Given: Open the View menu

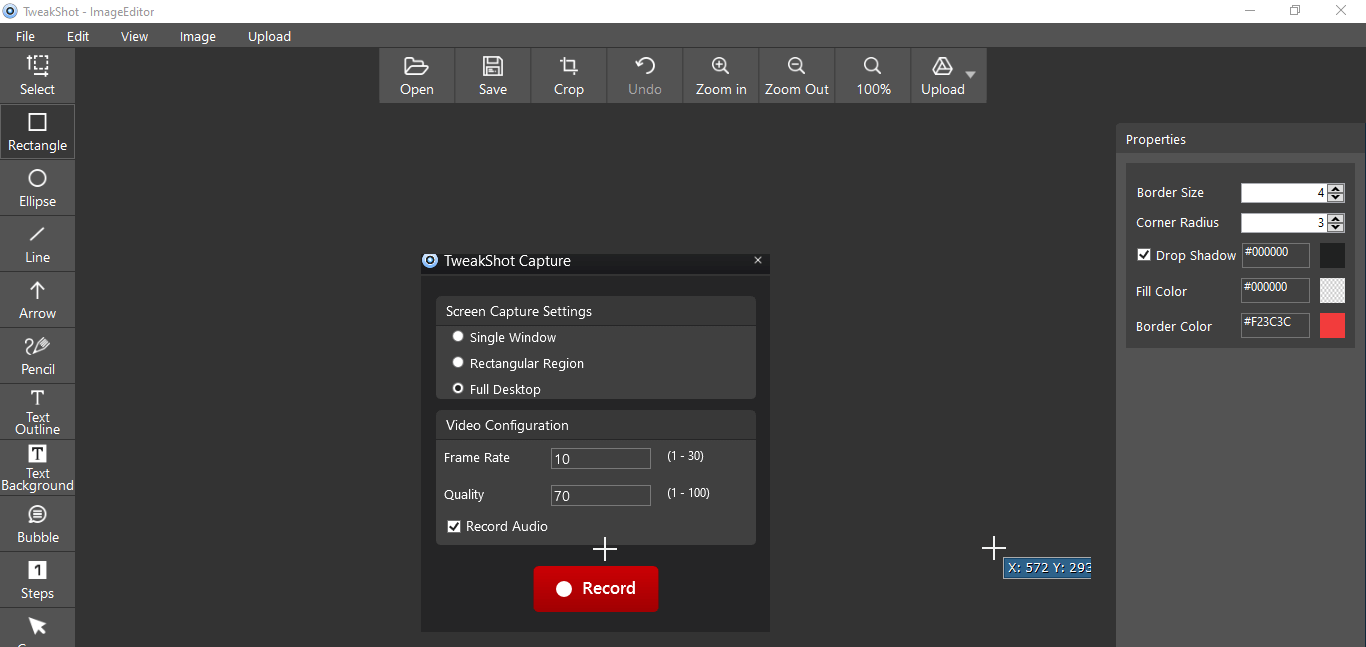Looking at the screenshot, I should [x=134, y=36].
